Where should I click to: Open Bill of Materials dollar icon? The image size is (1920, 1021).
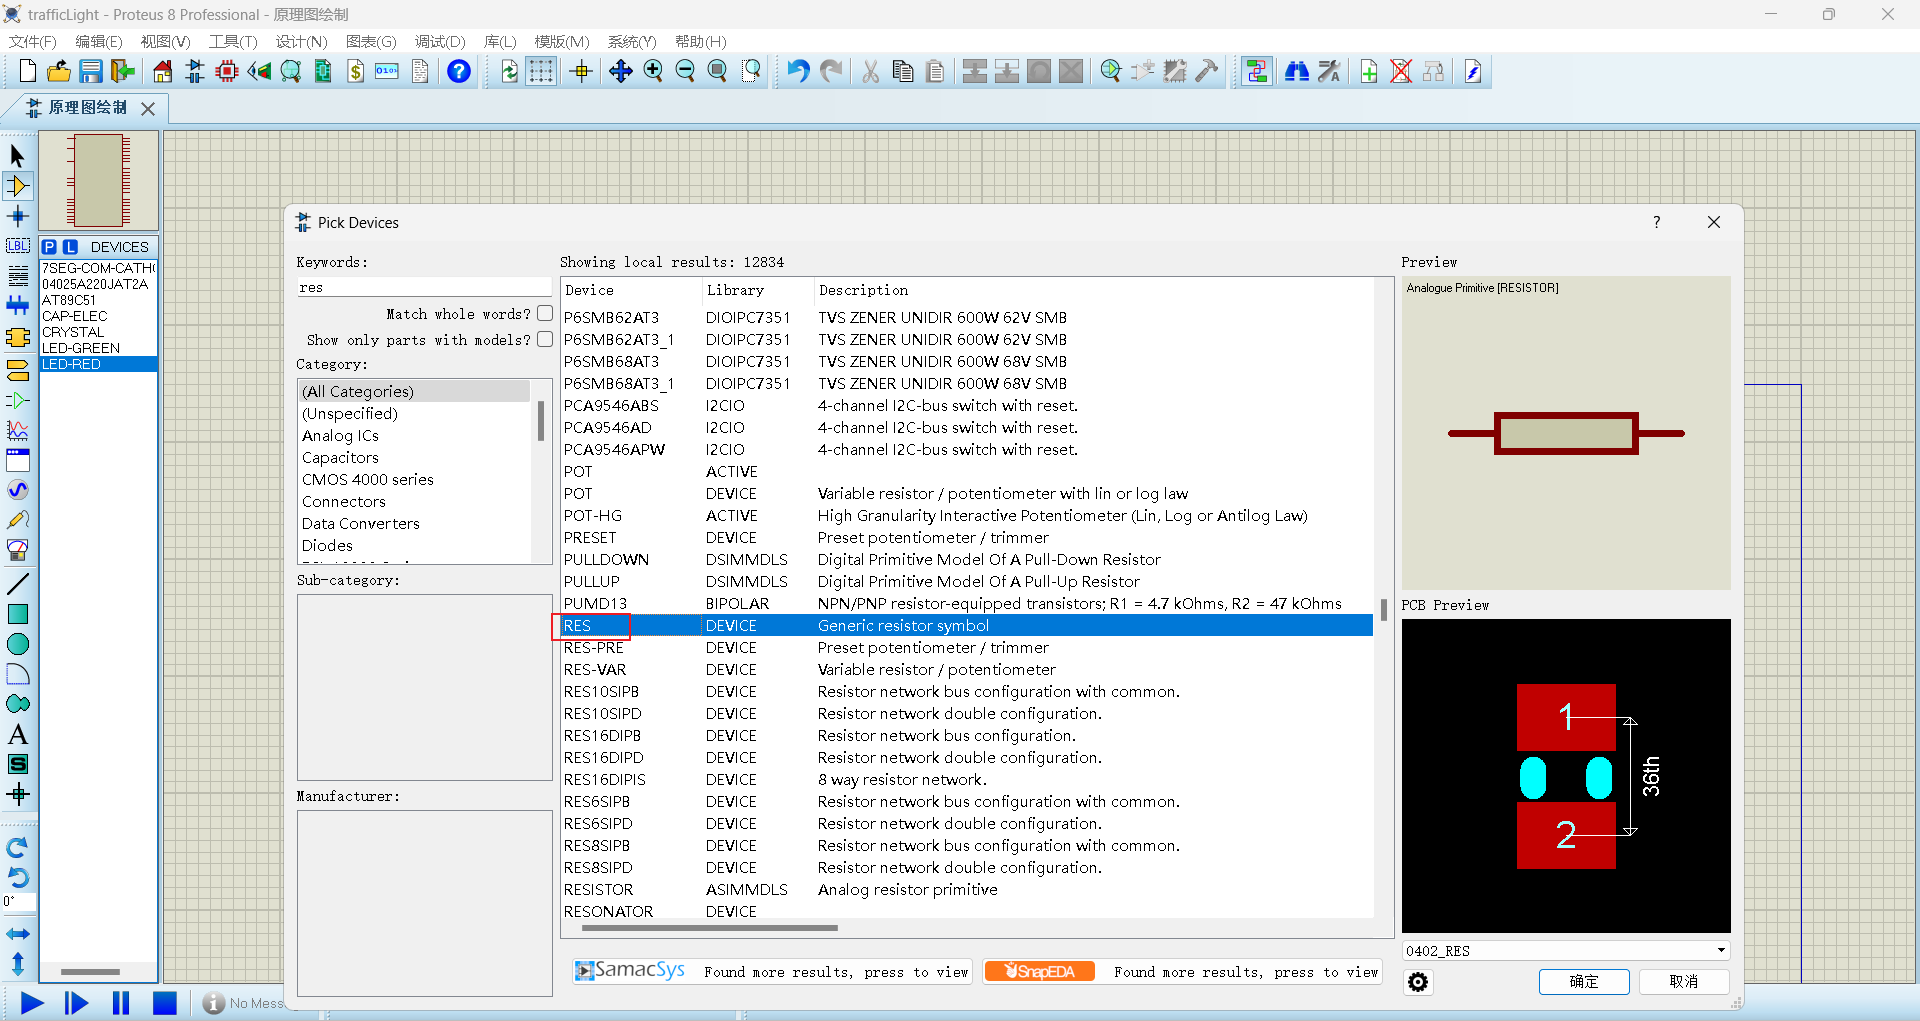tap(355, 71)
